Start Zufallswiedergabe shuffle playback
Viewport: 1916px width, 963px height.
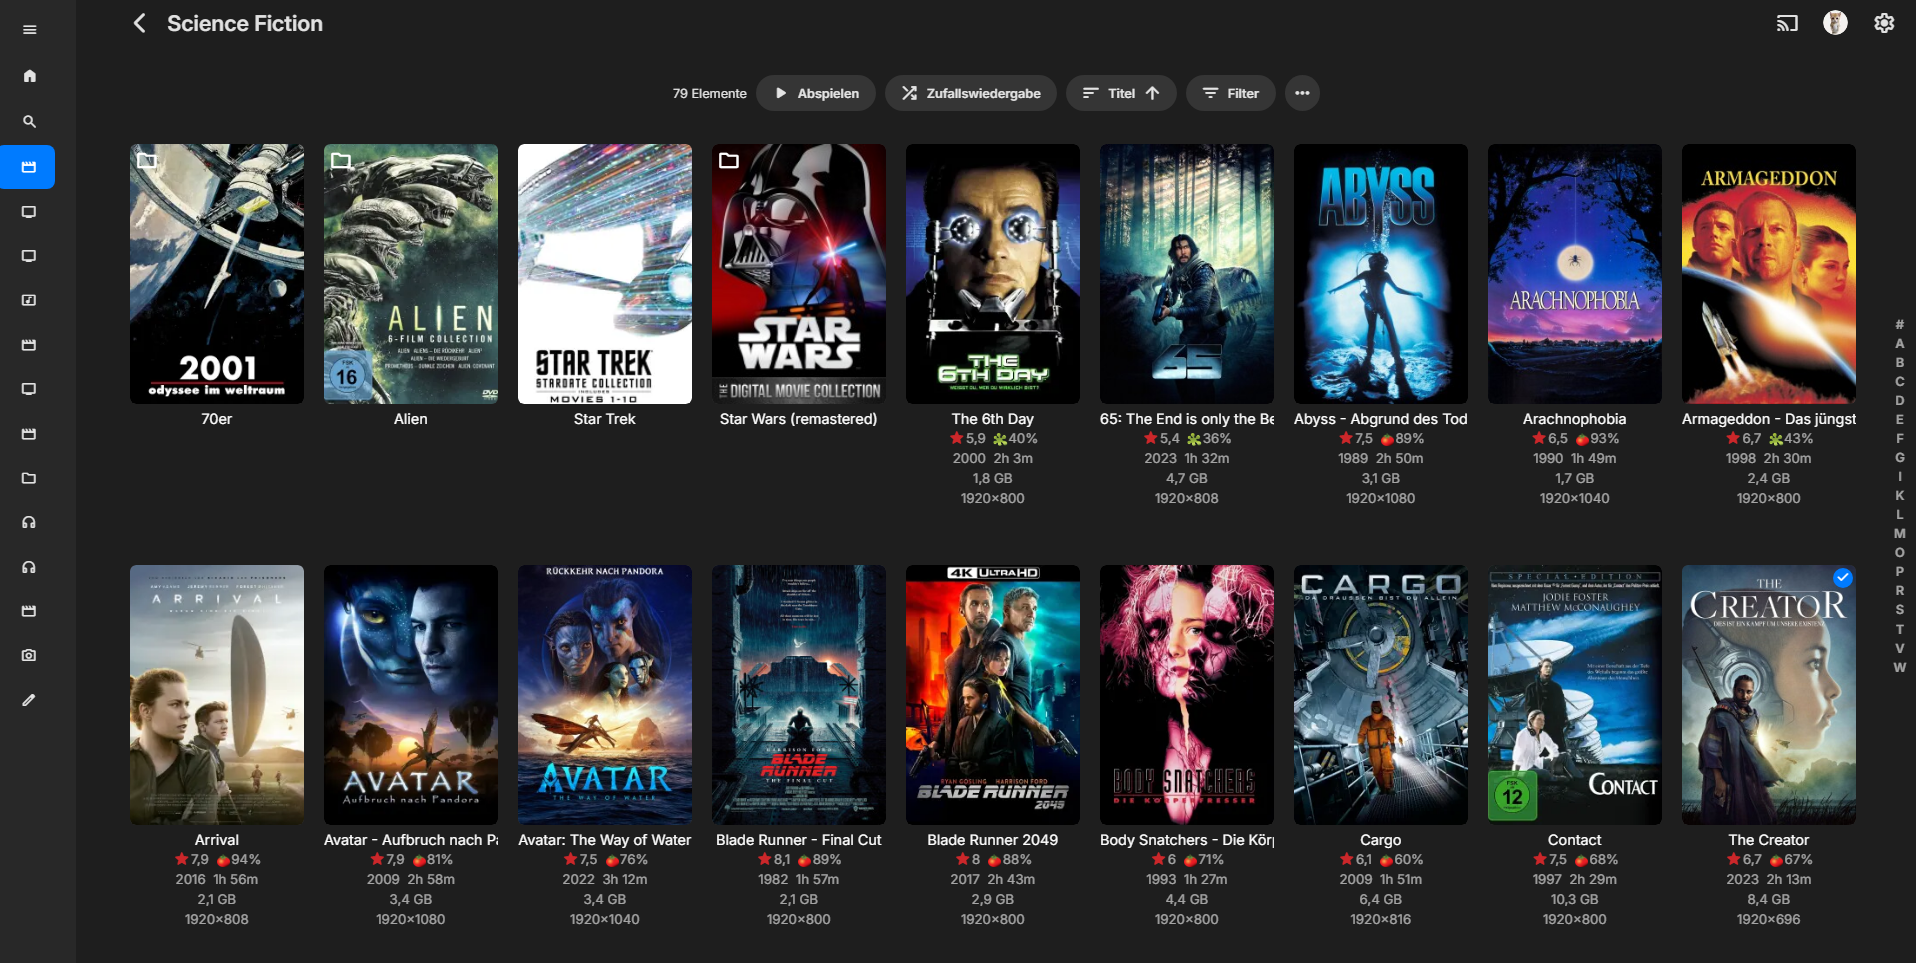pos(970,93)
